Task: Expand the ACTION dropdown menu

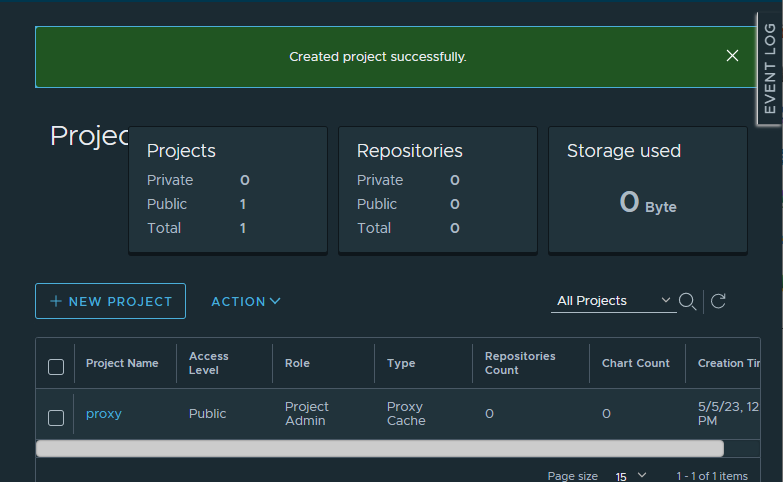Action: (245, 301)
